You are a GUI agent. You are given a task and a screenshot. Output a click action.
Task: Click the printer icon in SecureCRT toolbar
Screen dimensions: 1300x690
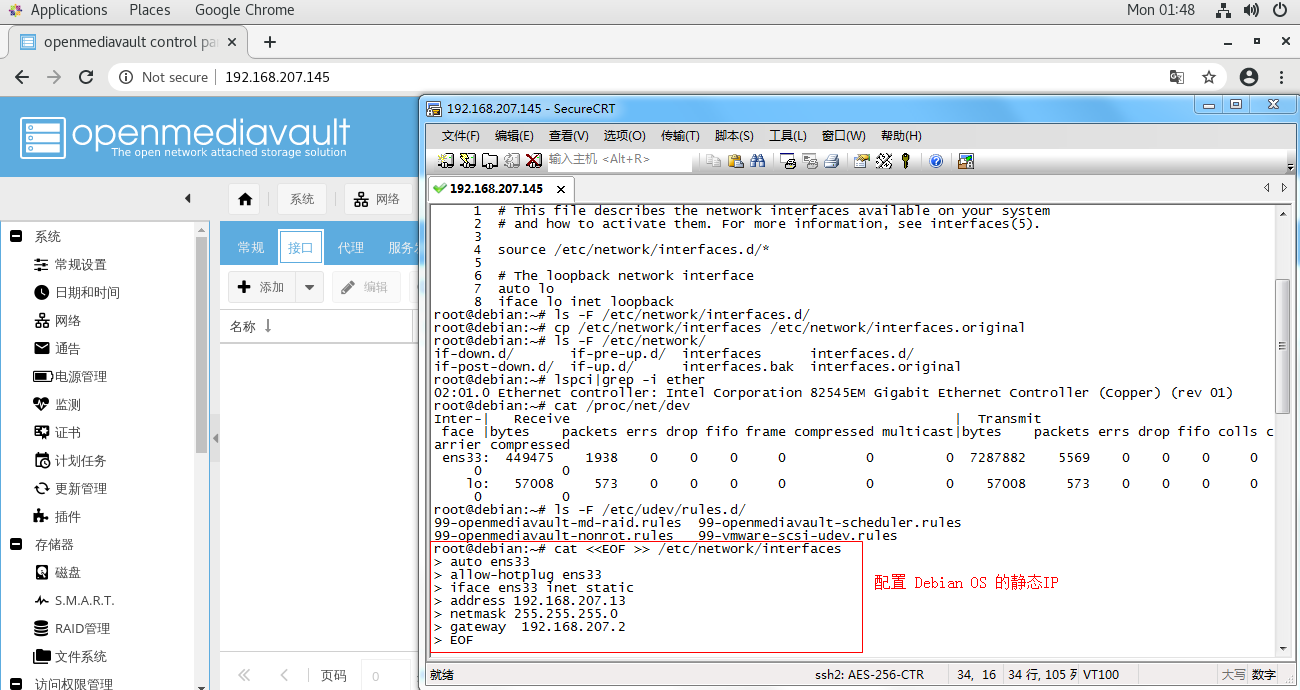(831, 160)
